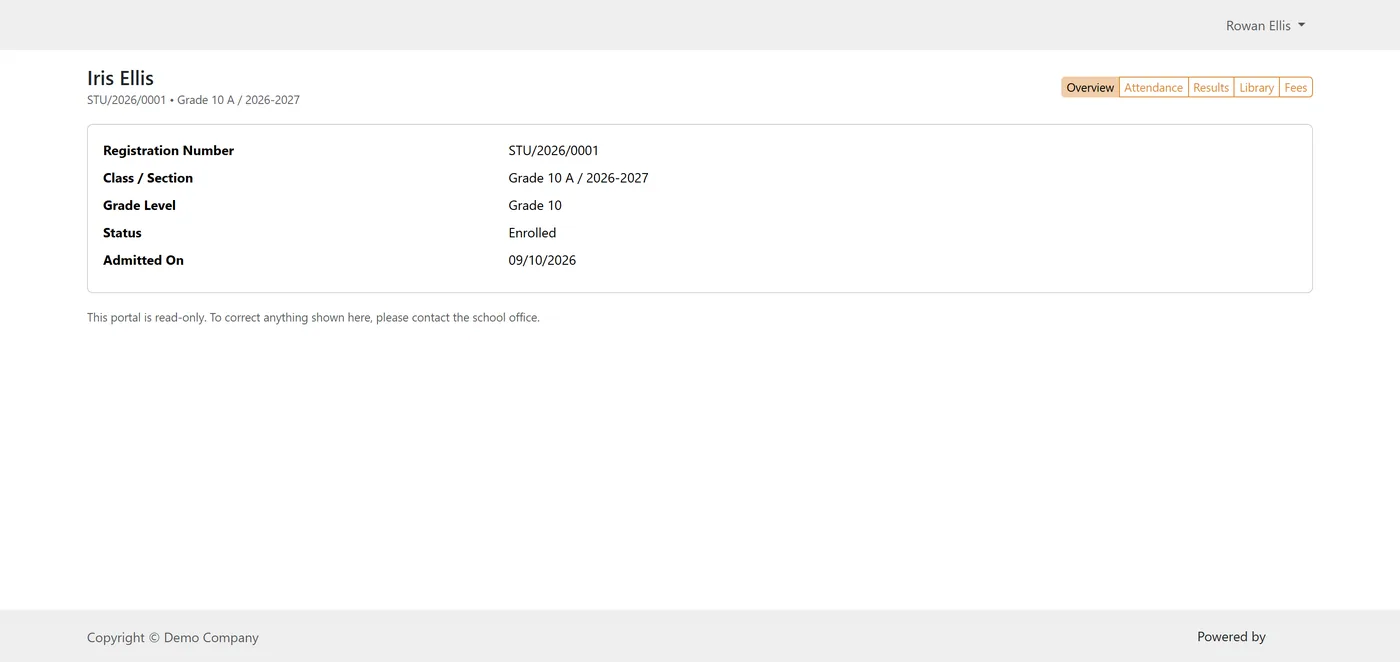
Task: Open the Rowan Ellis user dropdown
Action: click(x=1265, y=26)
